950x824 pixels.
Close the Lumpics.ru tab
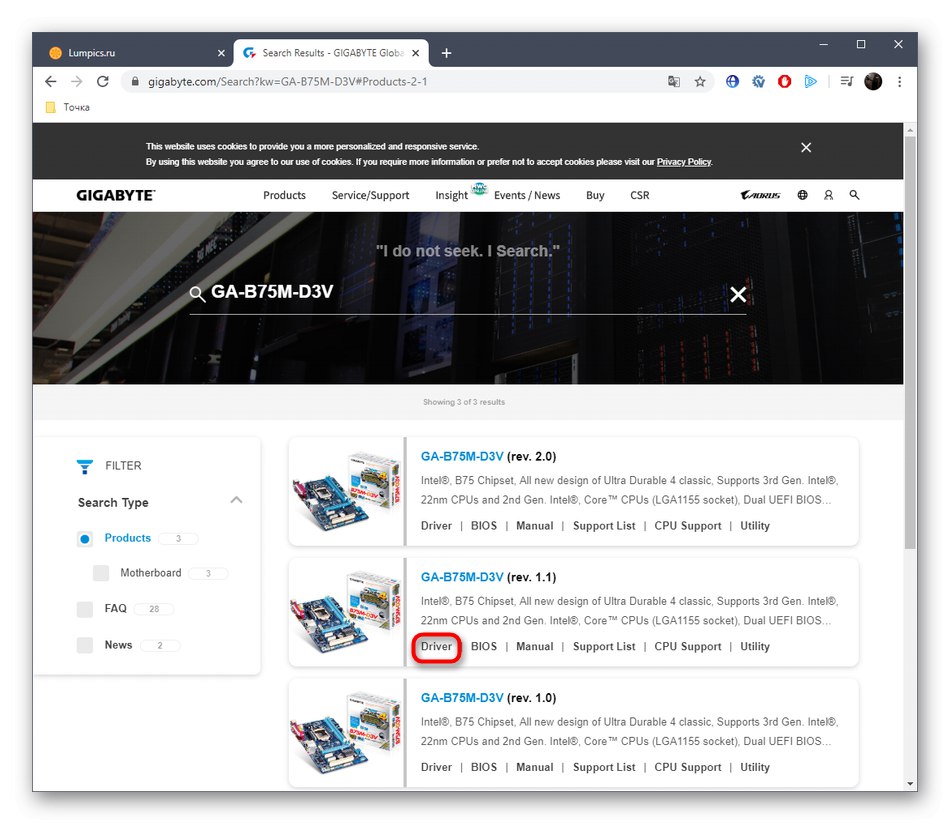coord(221,53)
